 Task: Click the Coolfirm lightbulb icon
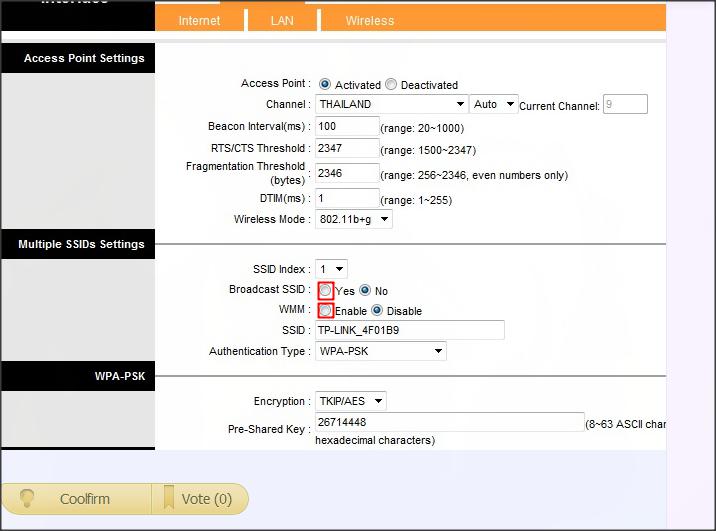[x=27, y=499]
